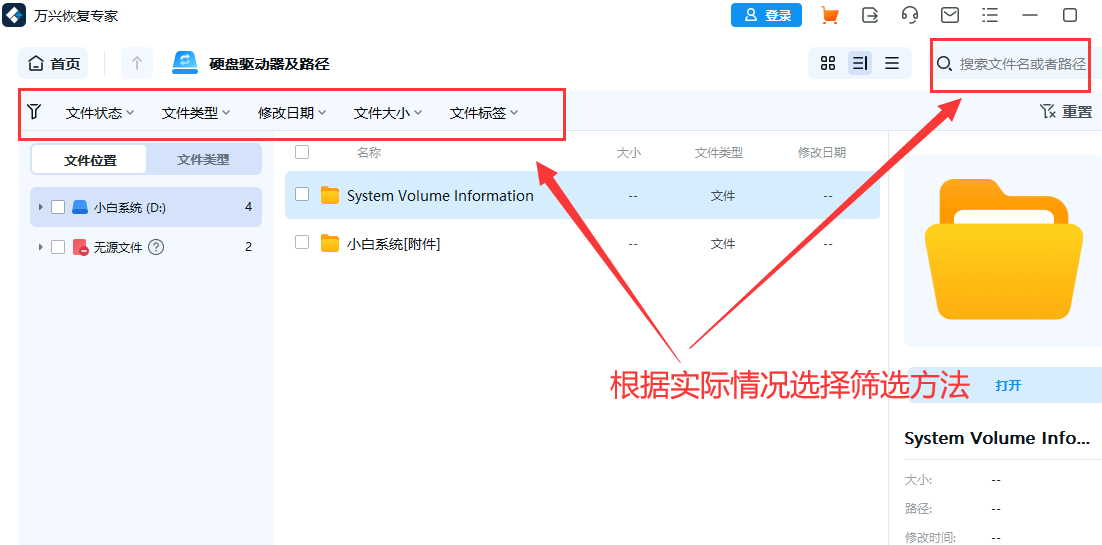This screenshot has height=545, width=1102.
Task: Open 文件大小 filter dropdown
Action: pos(387,113)
